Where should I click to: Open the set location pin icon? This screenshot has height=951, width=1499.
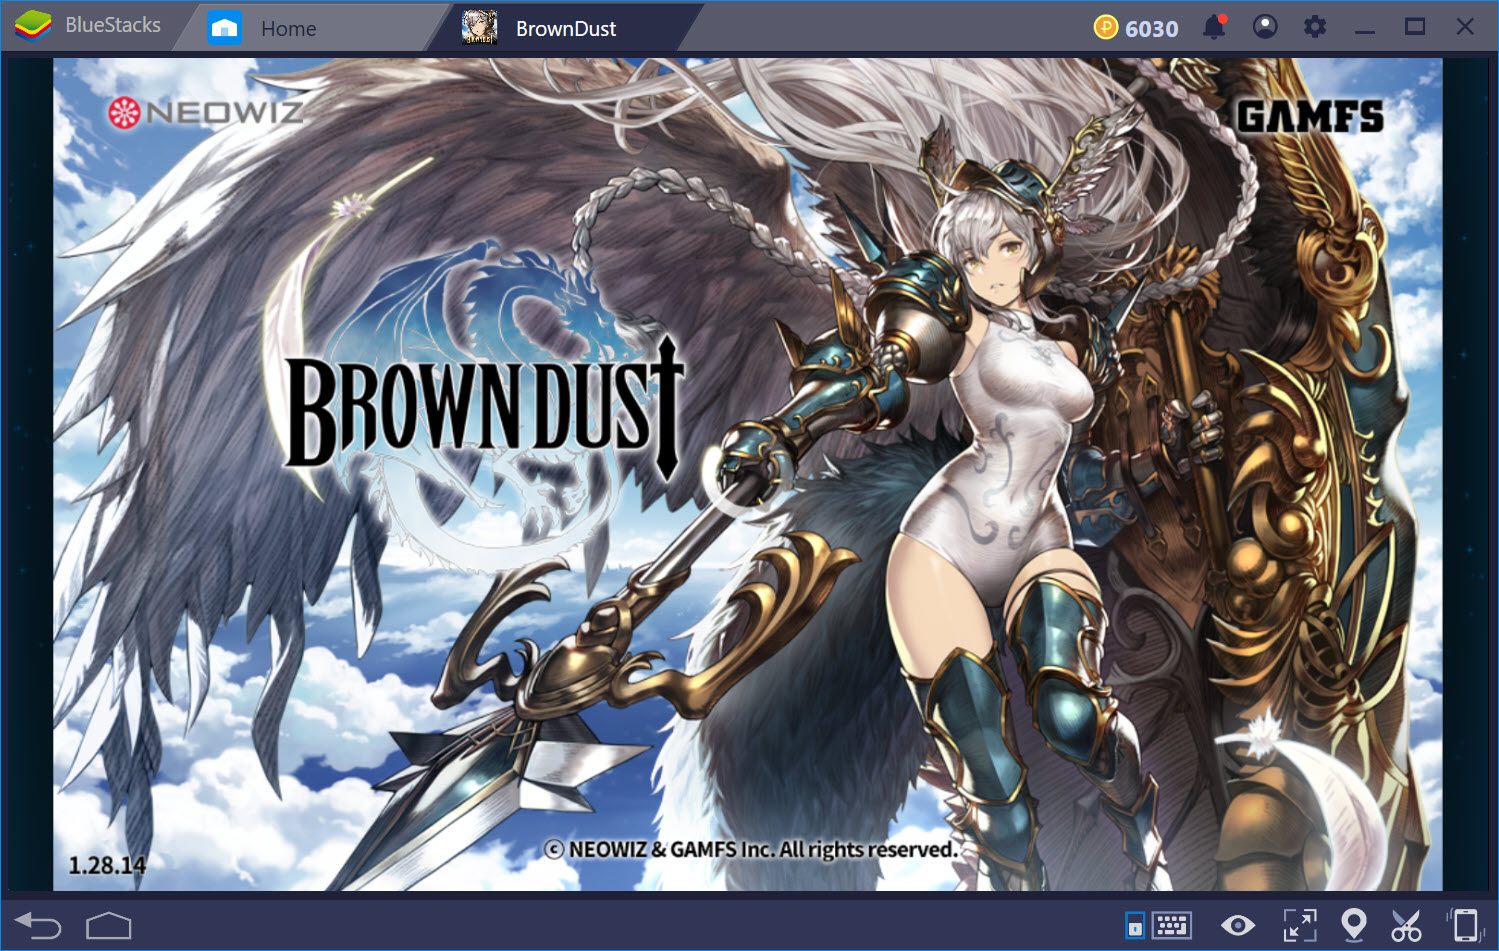tap(1353, 925)
